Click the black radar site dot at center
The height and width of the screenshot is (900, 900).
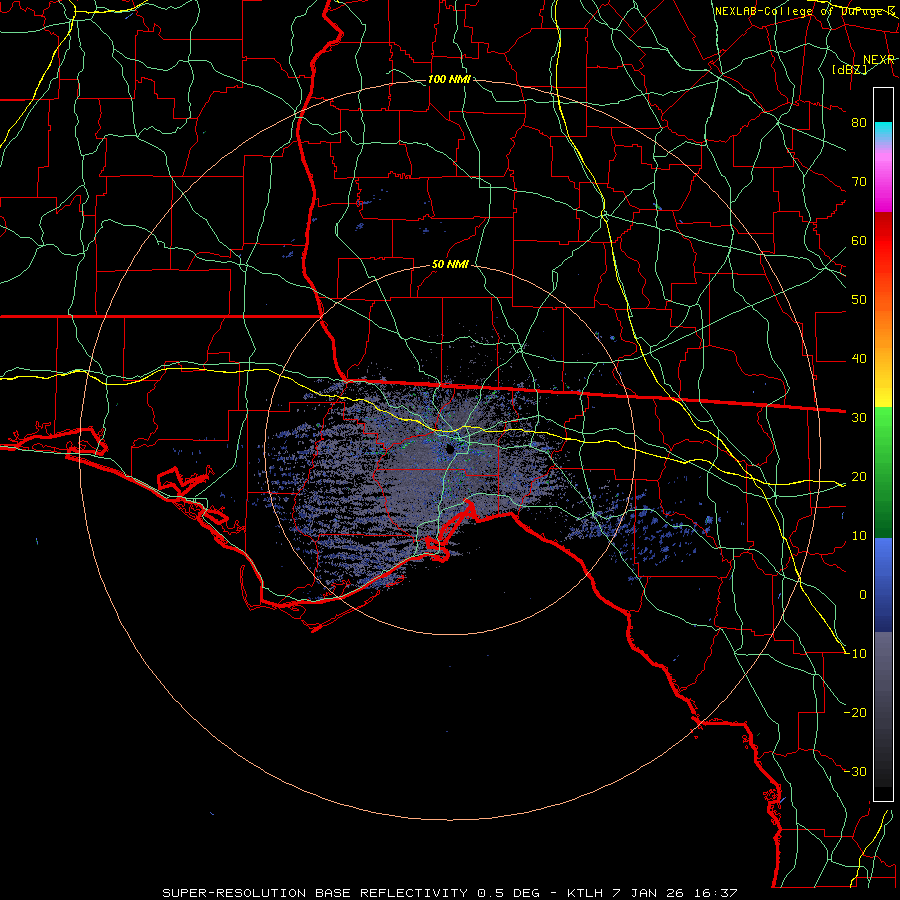[x=450, y=449]
